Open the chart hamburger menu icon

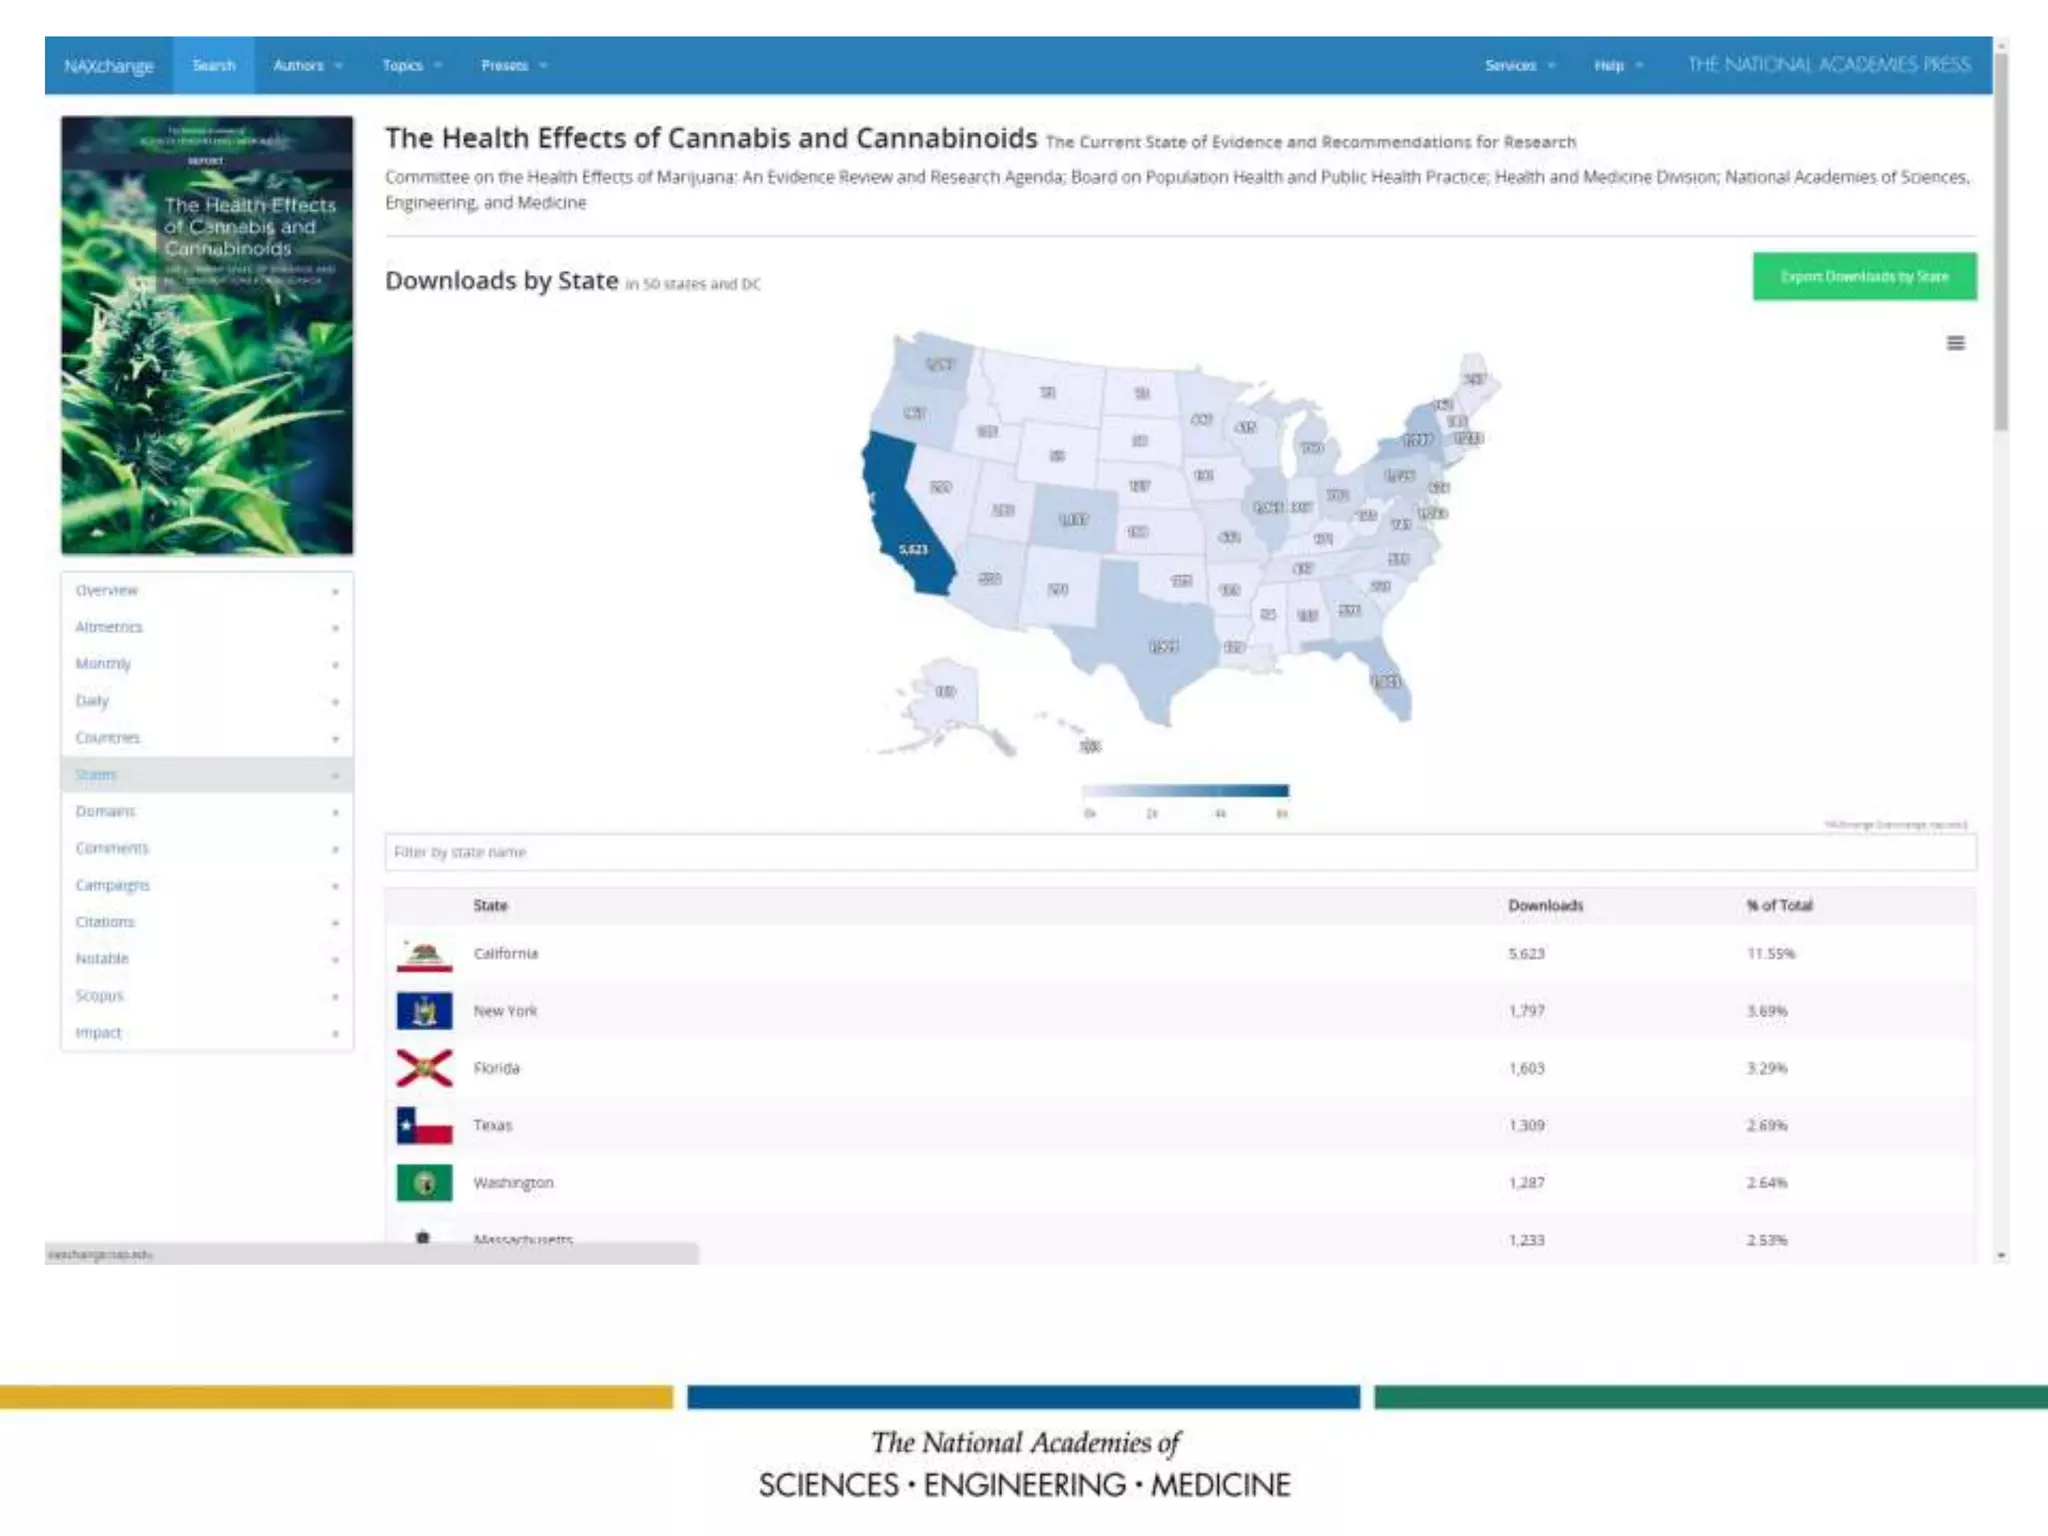[x=1955, y=343]
